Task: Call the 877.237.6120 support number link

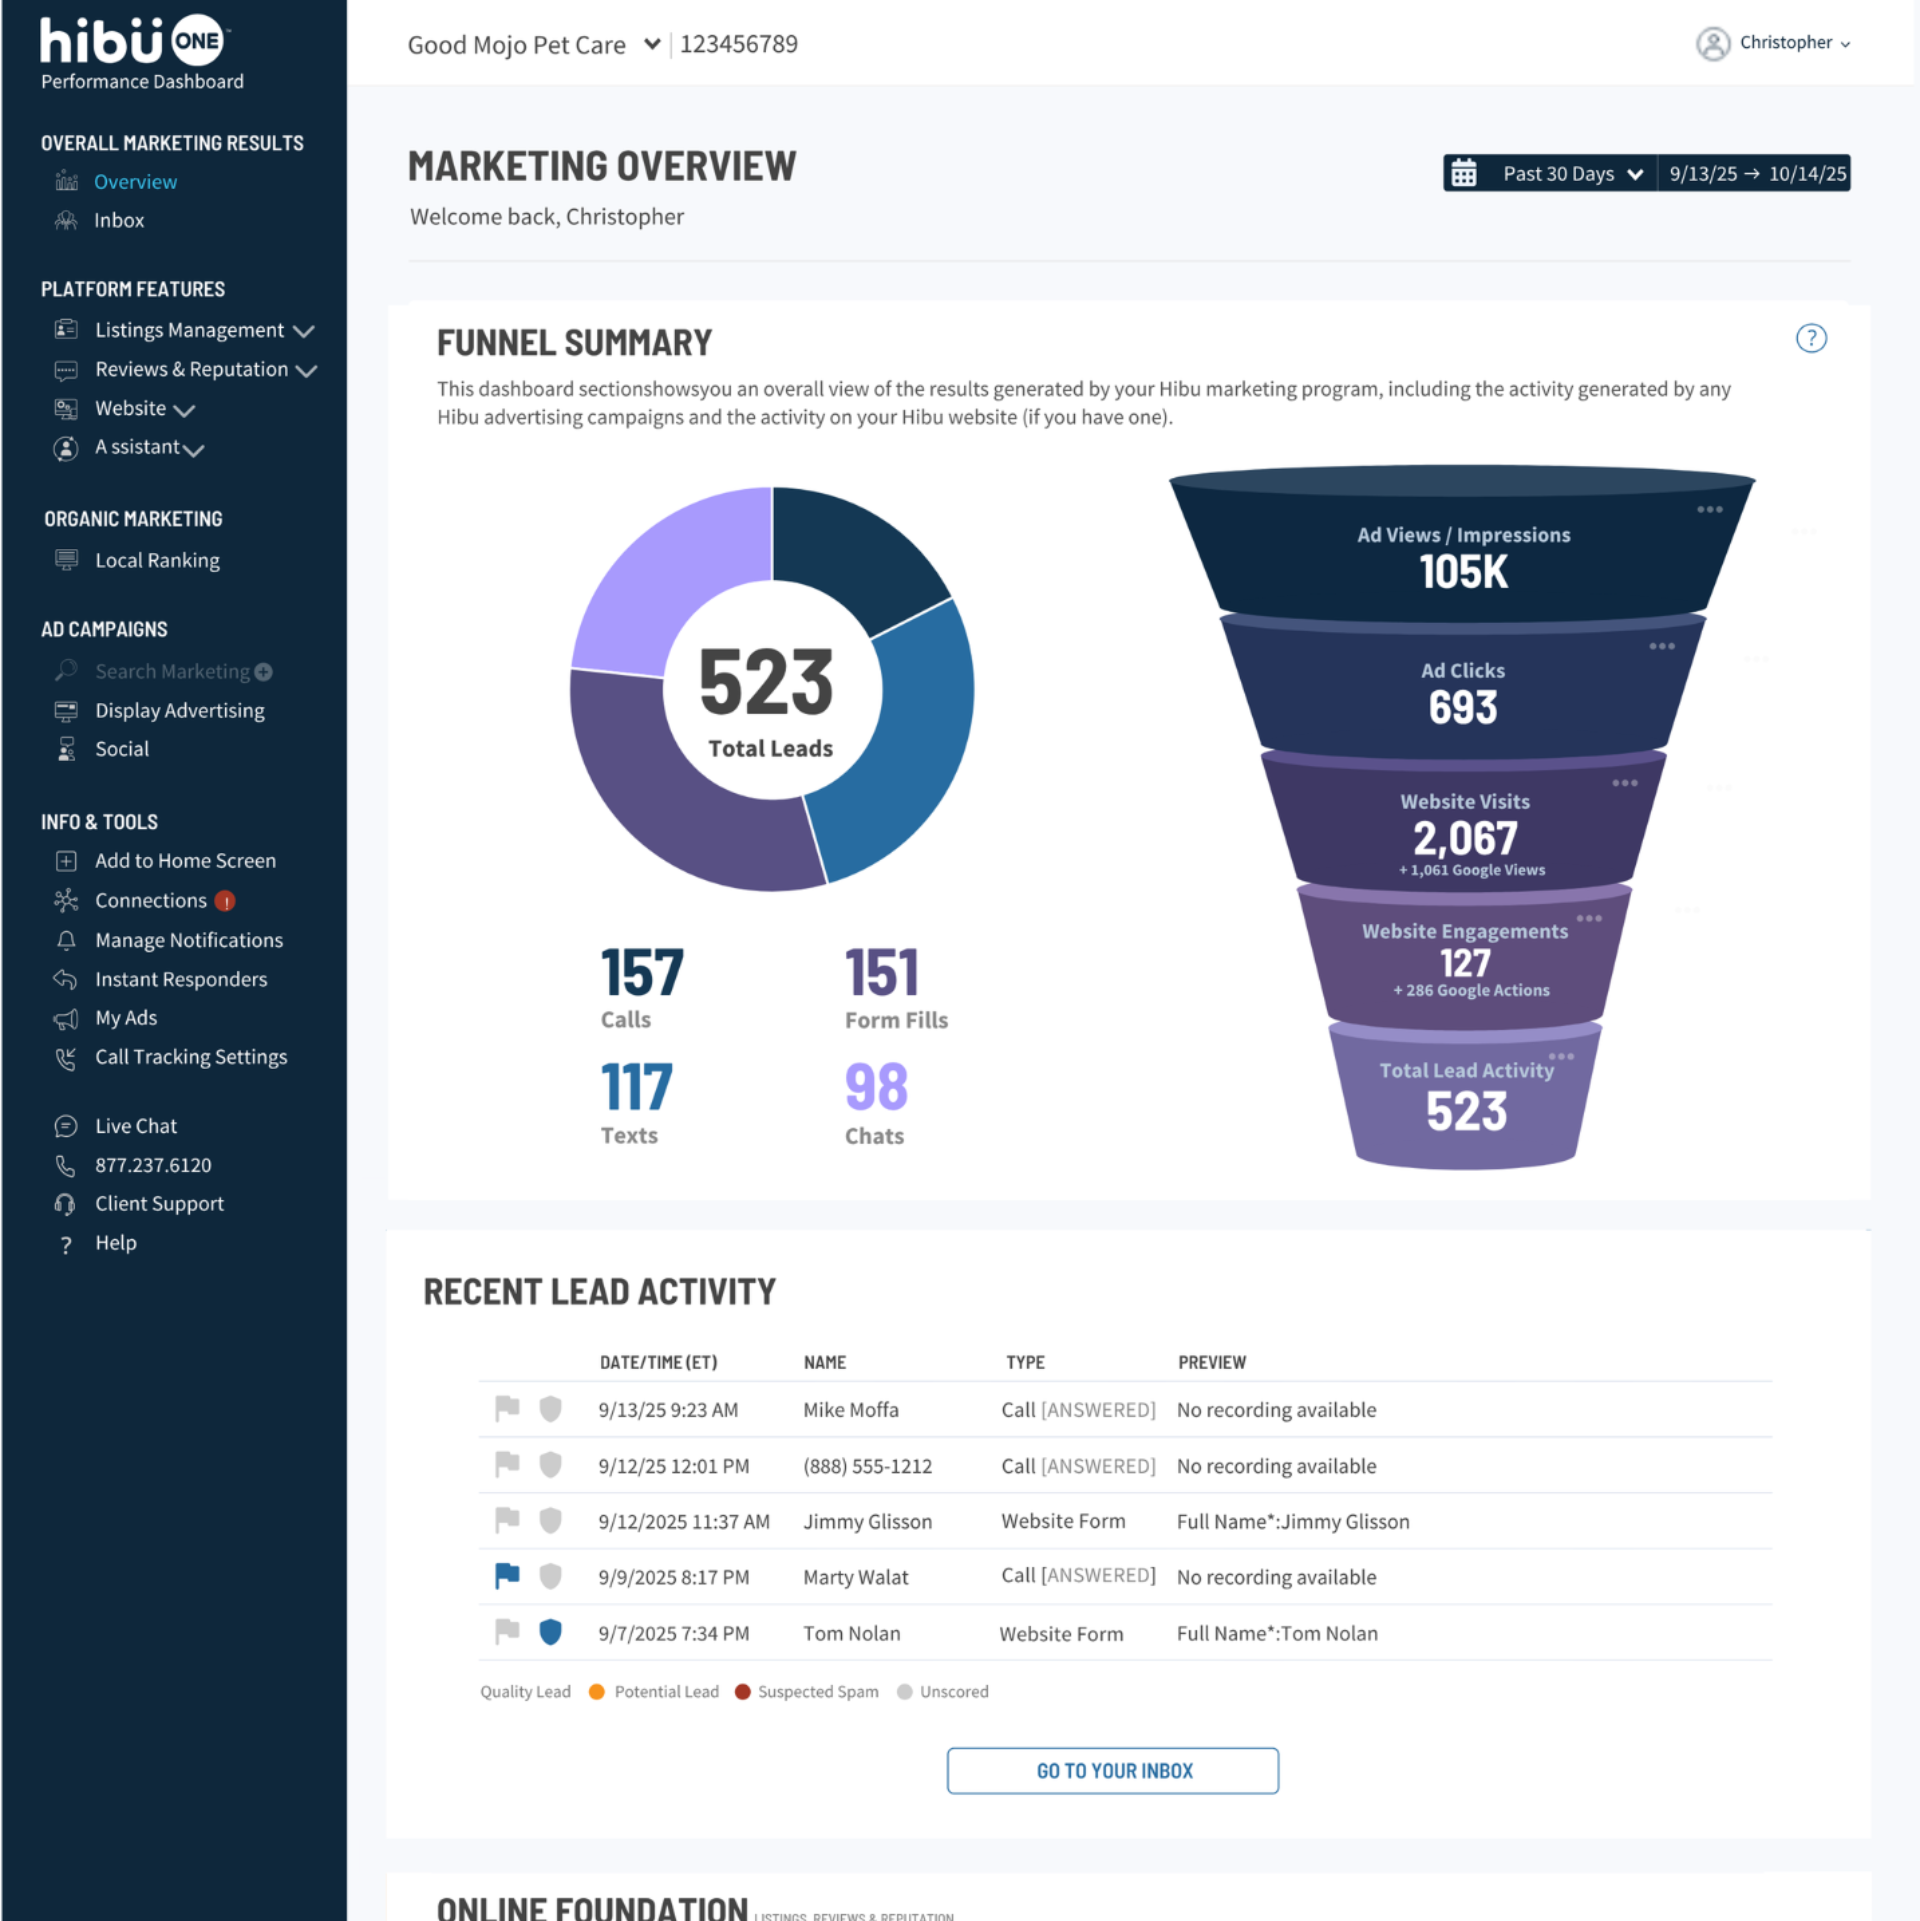Action: click(153, 1165)
